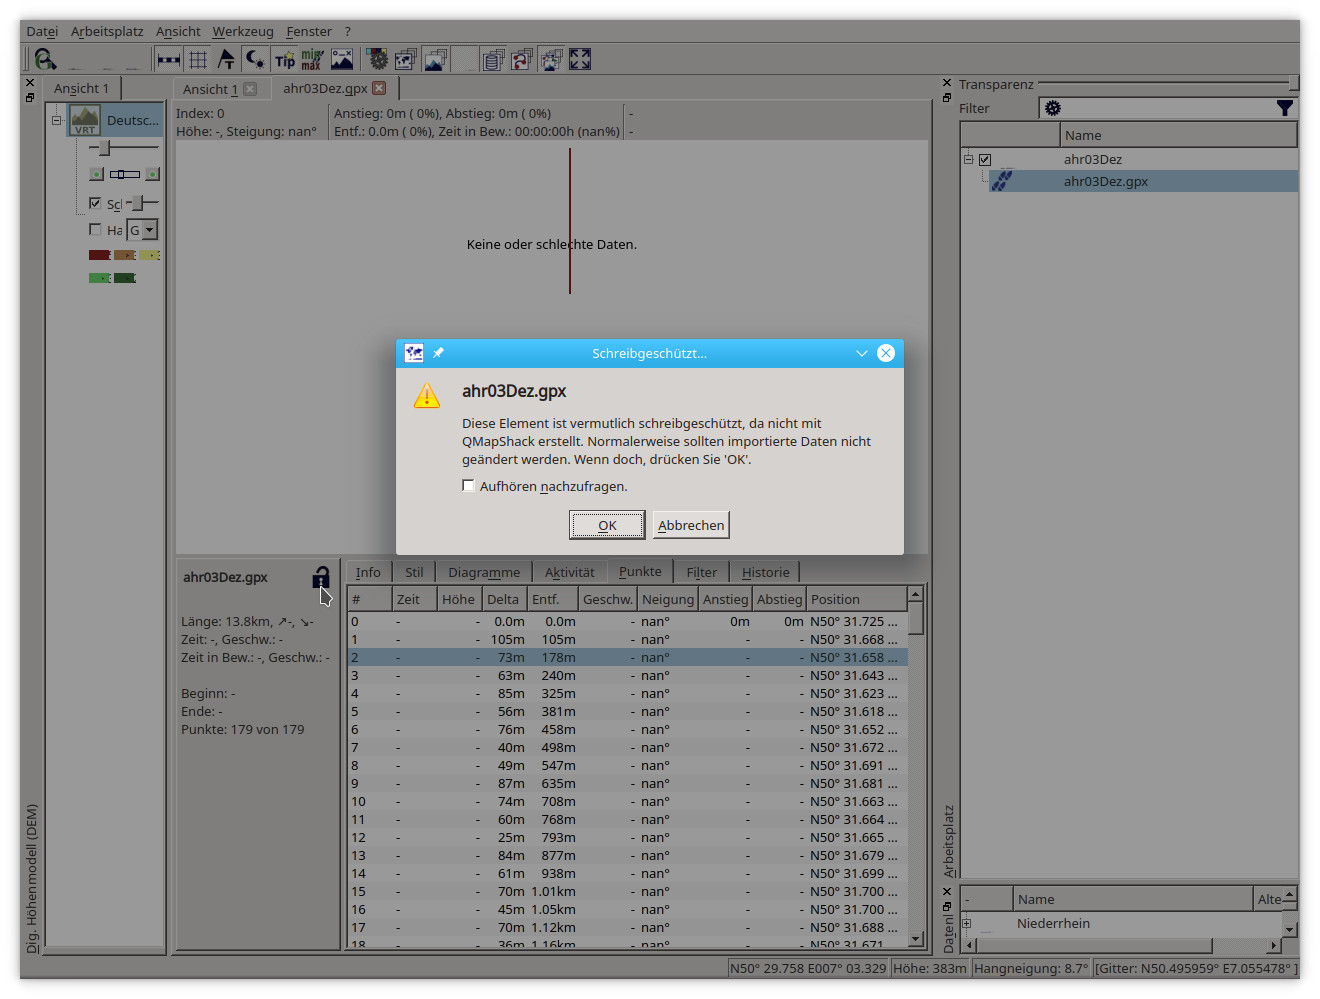Click the dark red slope color swatch

point(99,255)
